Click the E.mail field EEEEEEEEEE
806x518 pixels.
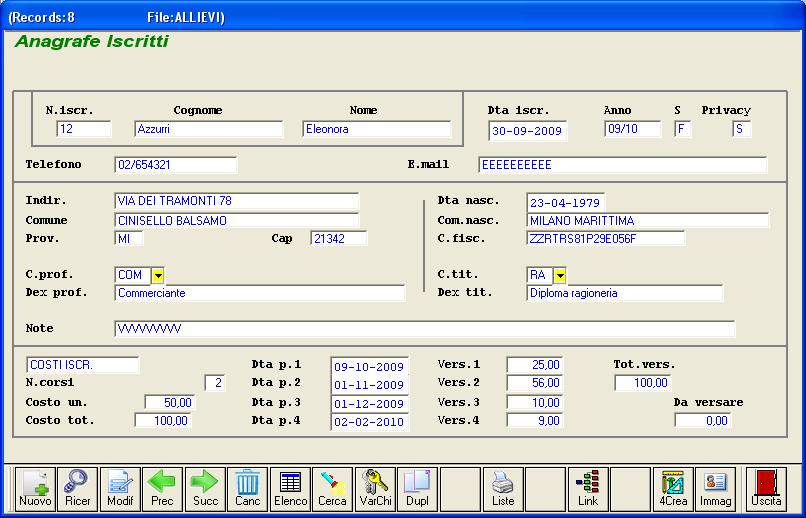(x=622, y=165)
